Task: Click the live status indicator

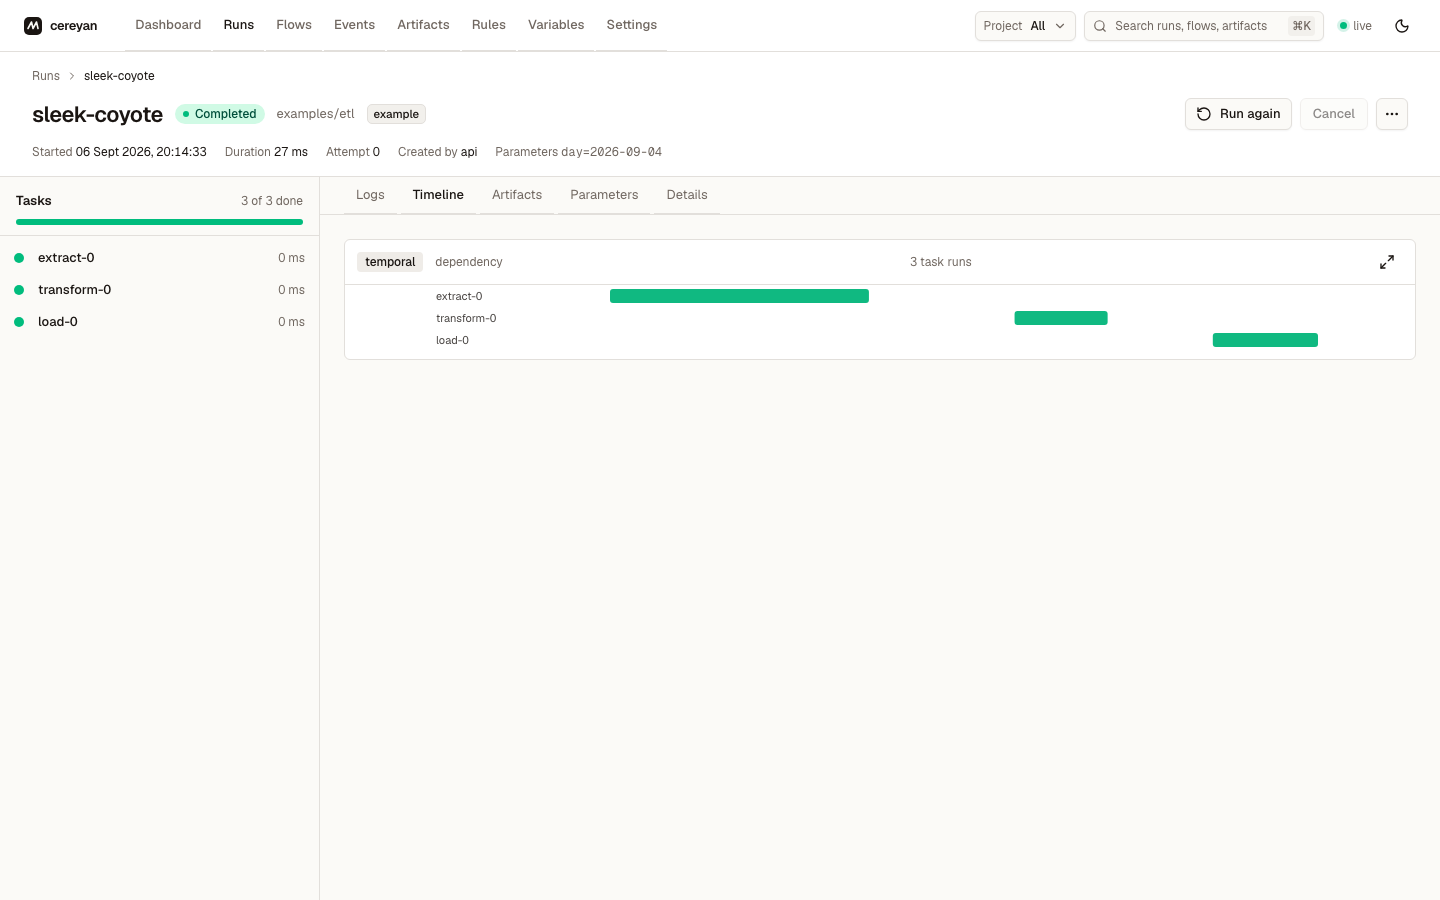Action: click(1355, 26)
